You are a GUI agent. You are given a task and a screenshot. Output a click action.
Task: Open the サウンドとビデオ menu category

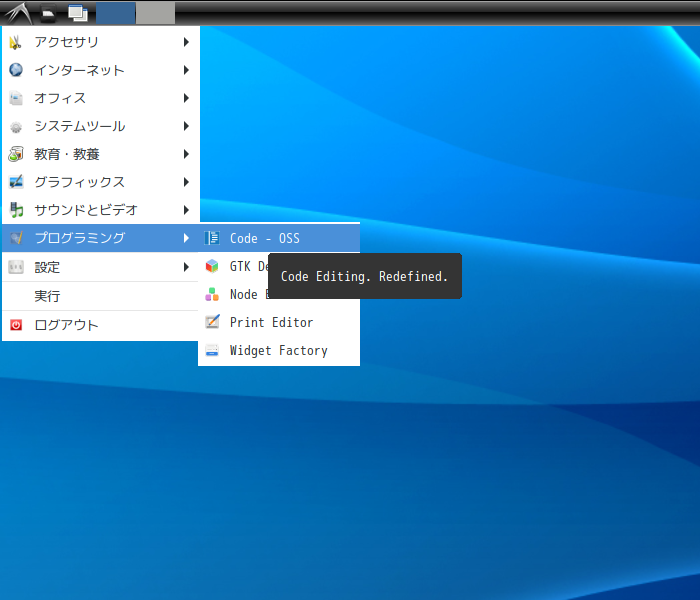tap(100, 210)
